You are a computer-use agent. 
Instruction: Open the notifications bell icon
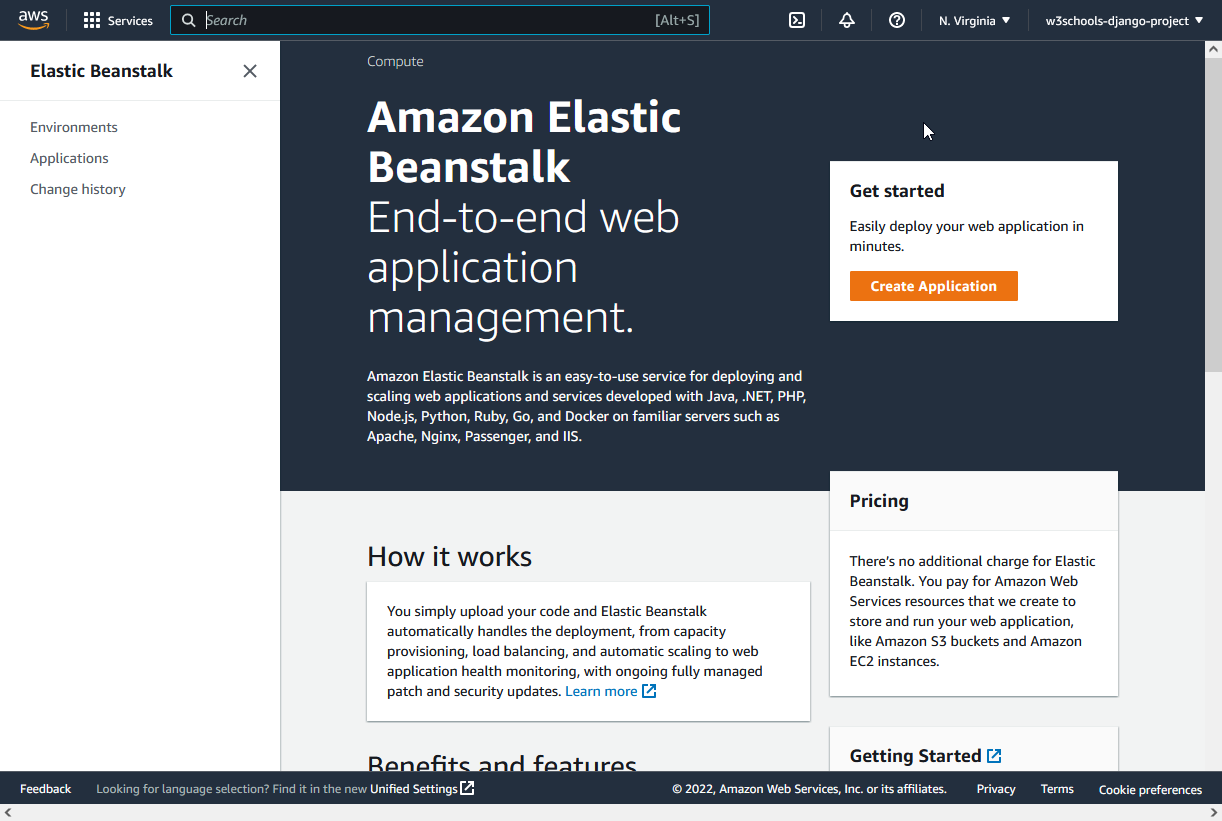click(x=847, y=20)
